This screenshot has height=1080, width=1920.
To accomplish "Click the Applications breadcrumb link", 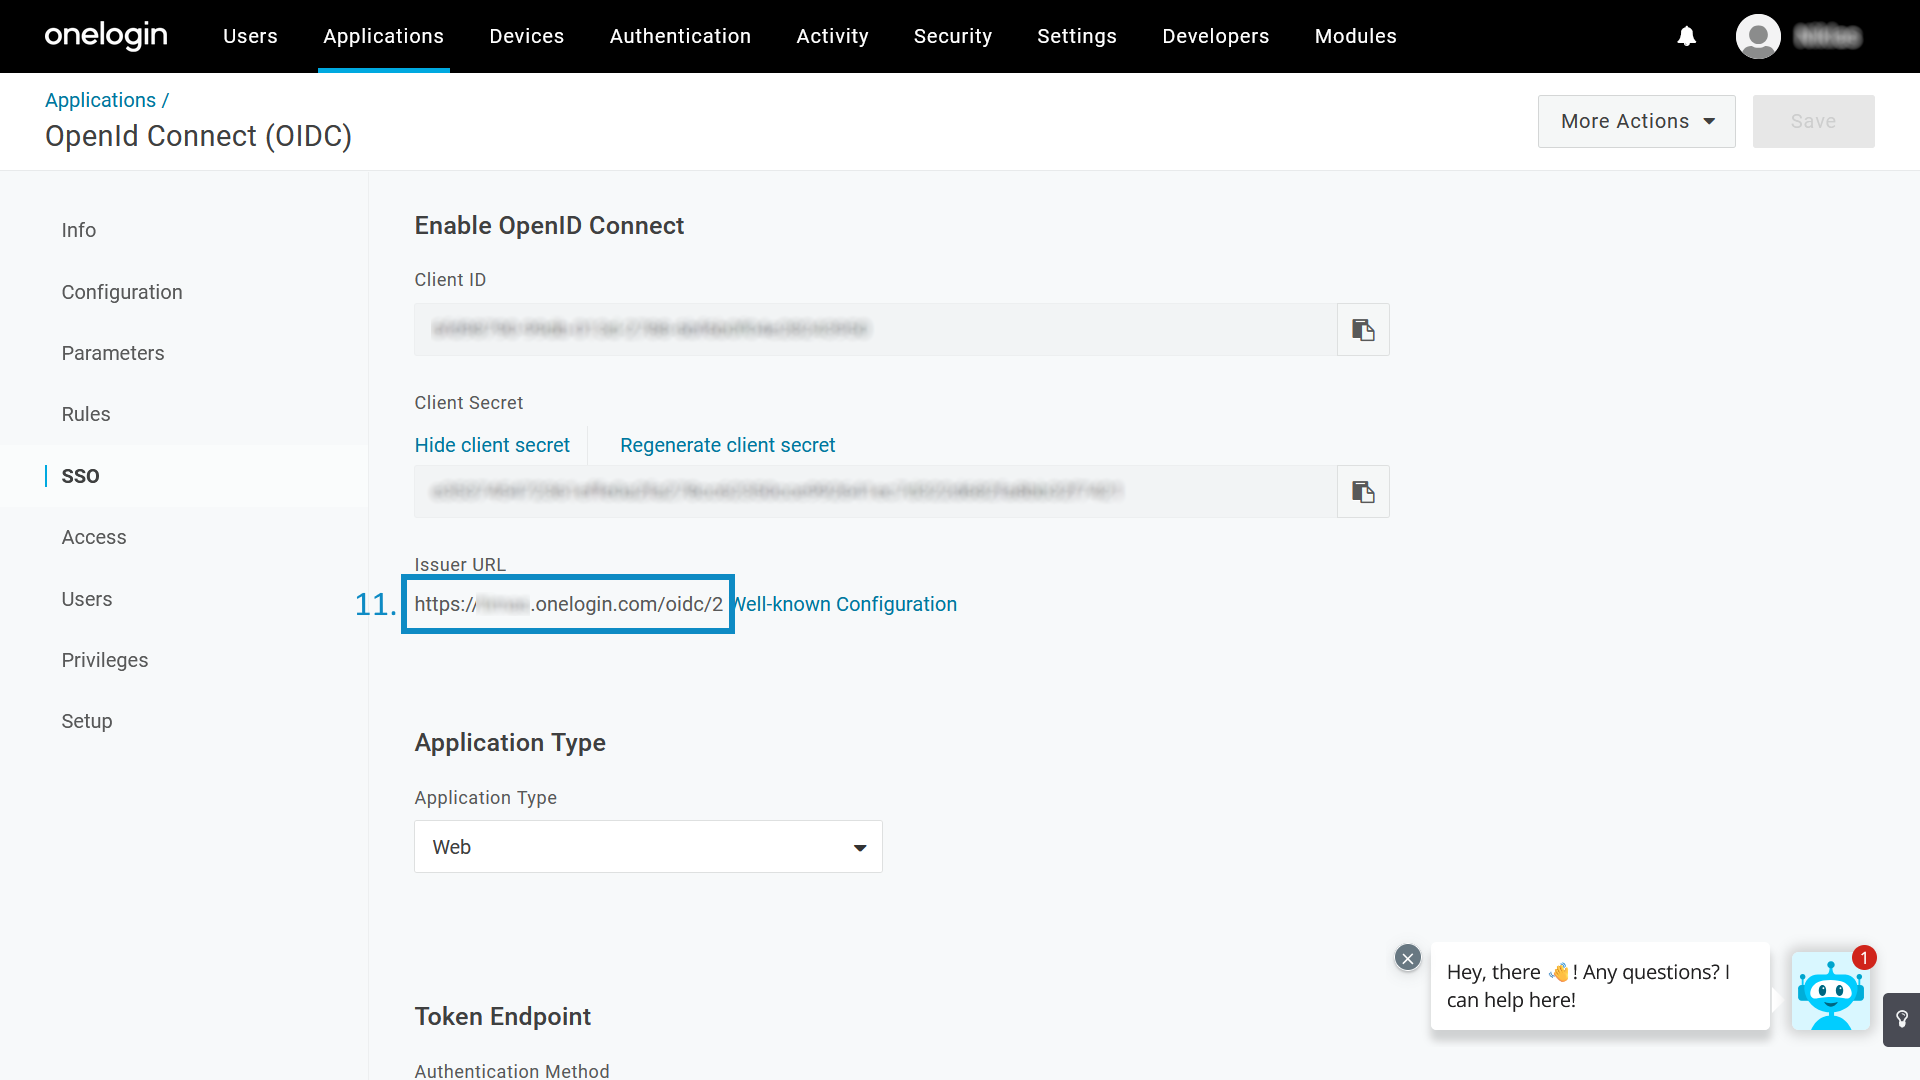I will point(101,100).
